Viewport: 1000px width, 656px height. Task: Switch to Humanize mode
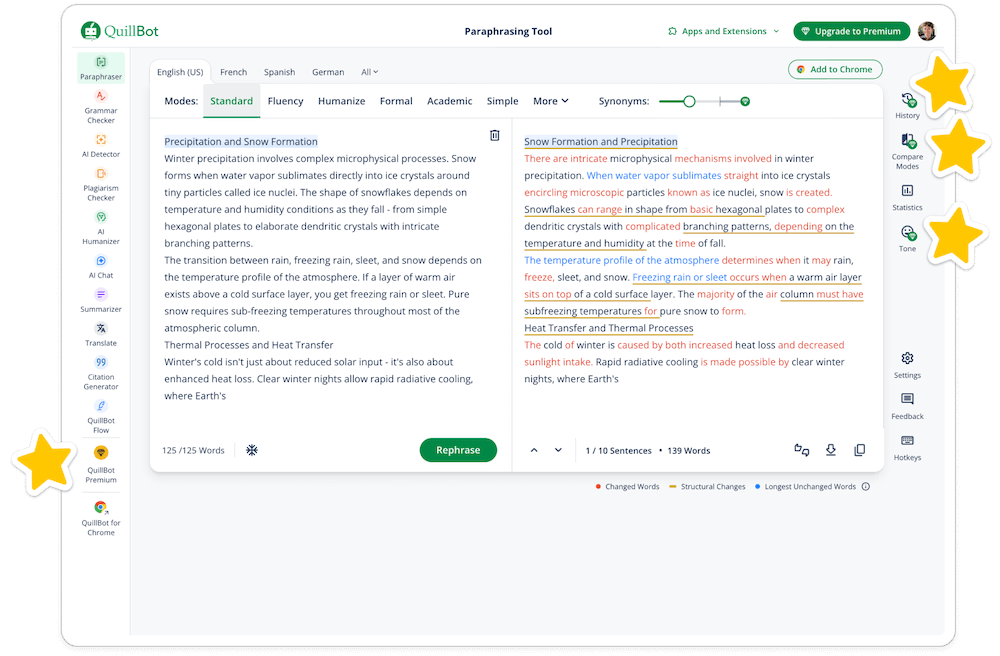coord(341,101)
